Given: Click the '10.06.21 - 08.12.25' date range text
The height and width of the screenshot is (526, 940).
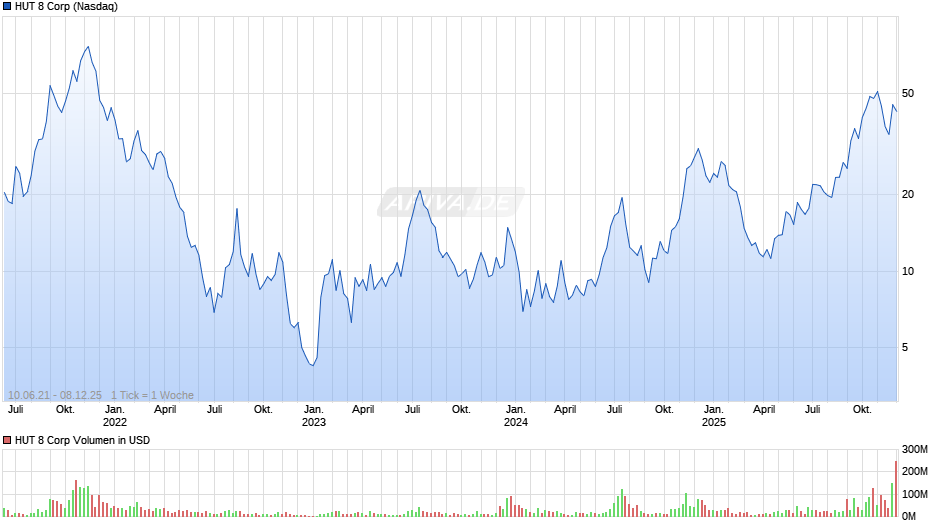Looking at the screenshot, I should point(55,395).
